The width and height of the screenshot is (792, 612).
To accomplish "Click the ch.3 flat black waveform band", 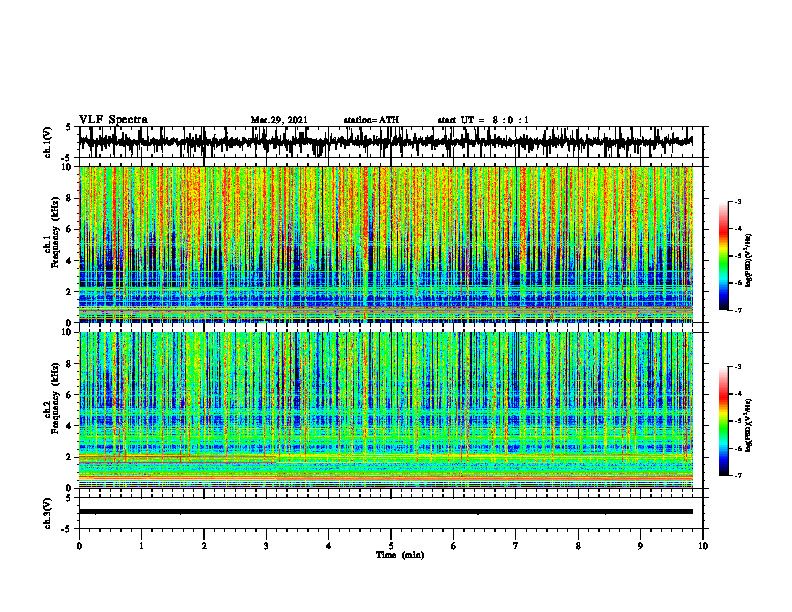I will (x=385, y=512).
